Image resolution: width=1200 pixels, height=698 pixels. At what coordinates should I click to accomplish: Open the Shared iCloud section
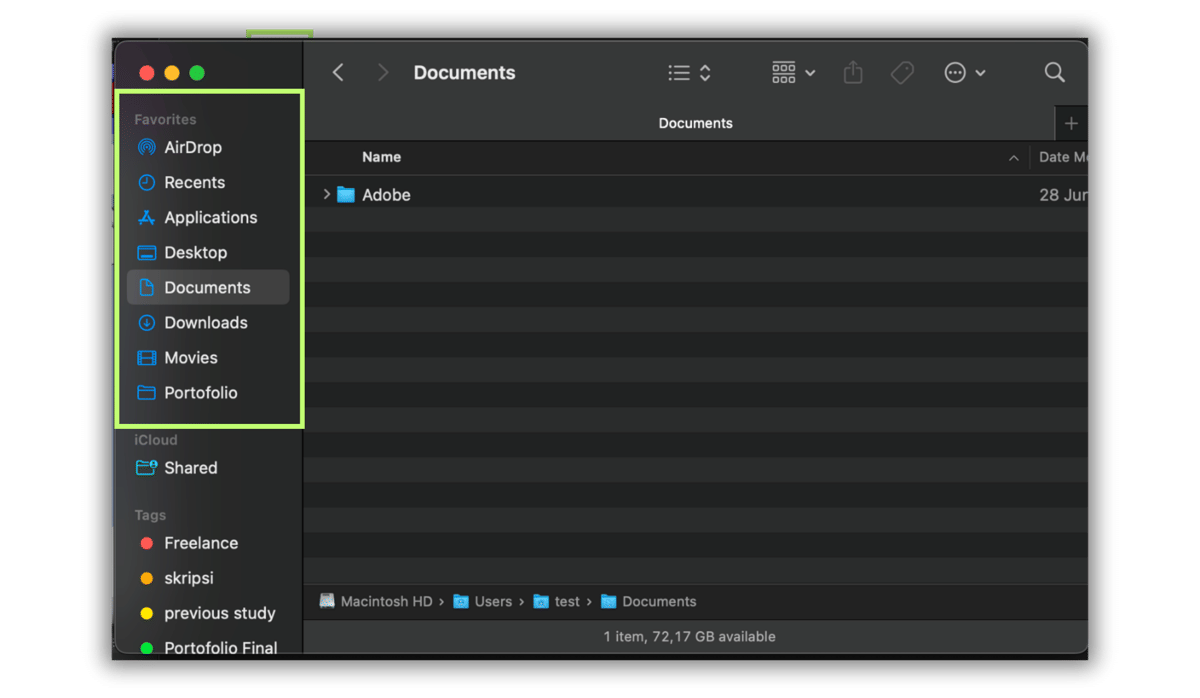(x=191, y=467)
